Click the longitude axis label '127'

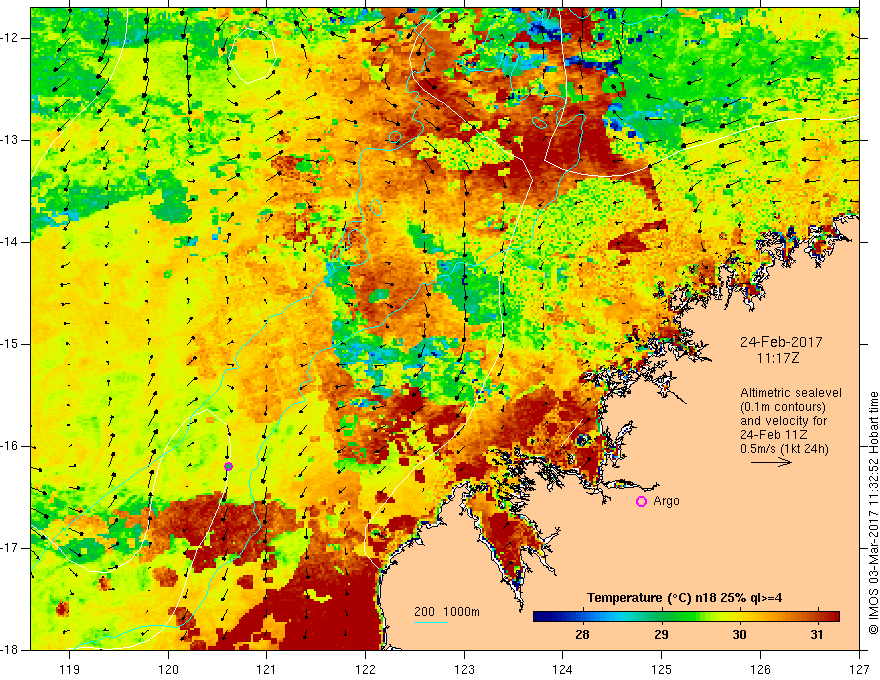[x=859, y=669]
